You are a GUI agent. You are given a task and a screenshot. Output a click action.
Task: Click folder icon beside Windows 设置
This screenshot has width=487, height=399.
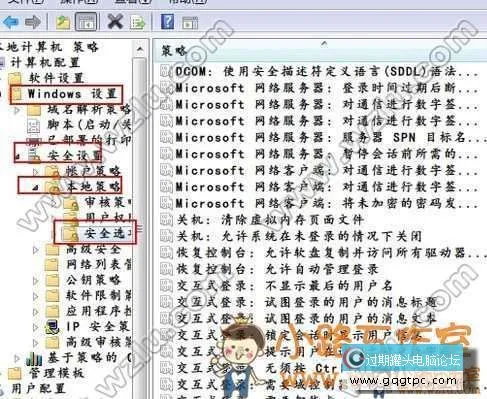(18, 94)
